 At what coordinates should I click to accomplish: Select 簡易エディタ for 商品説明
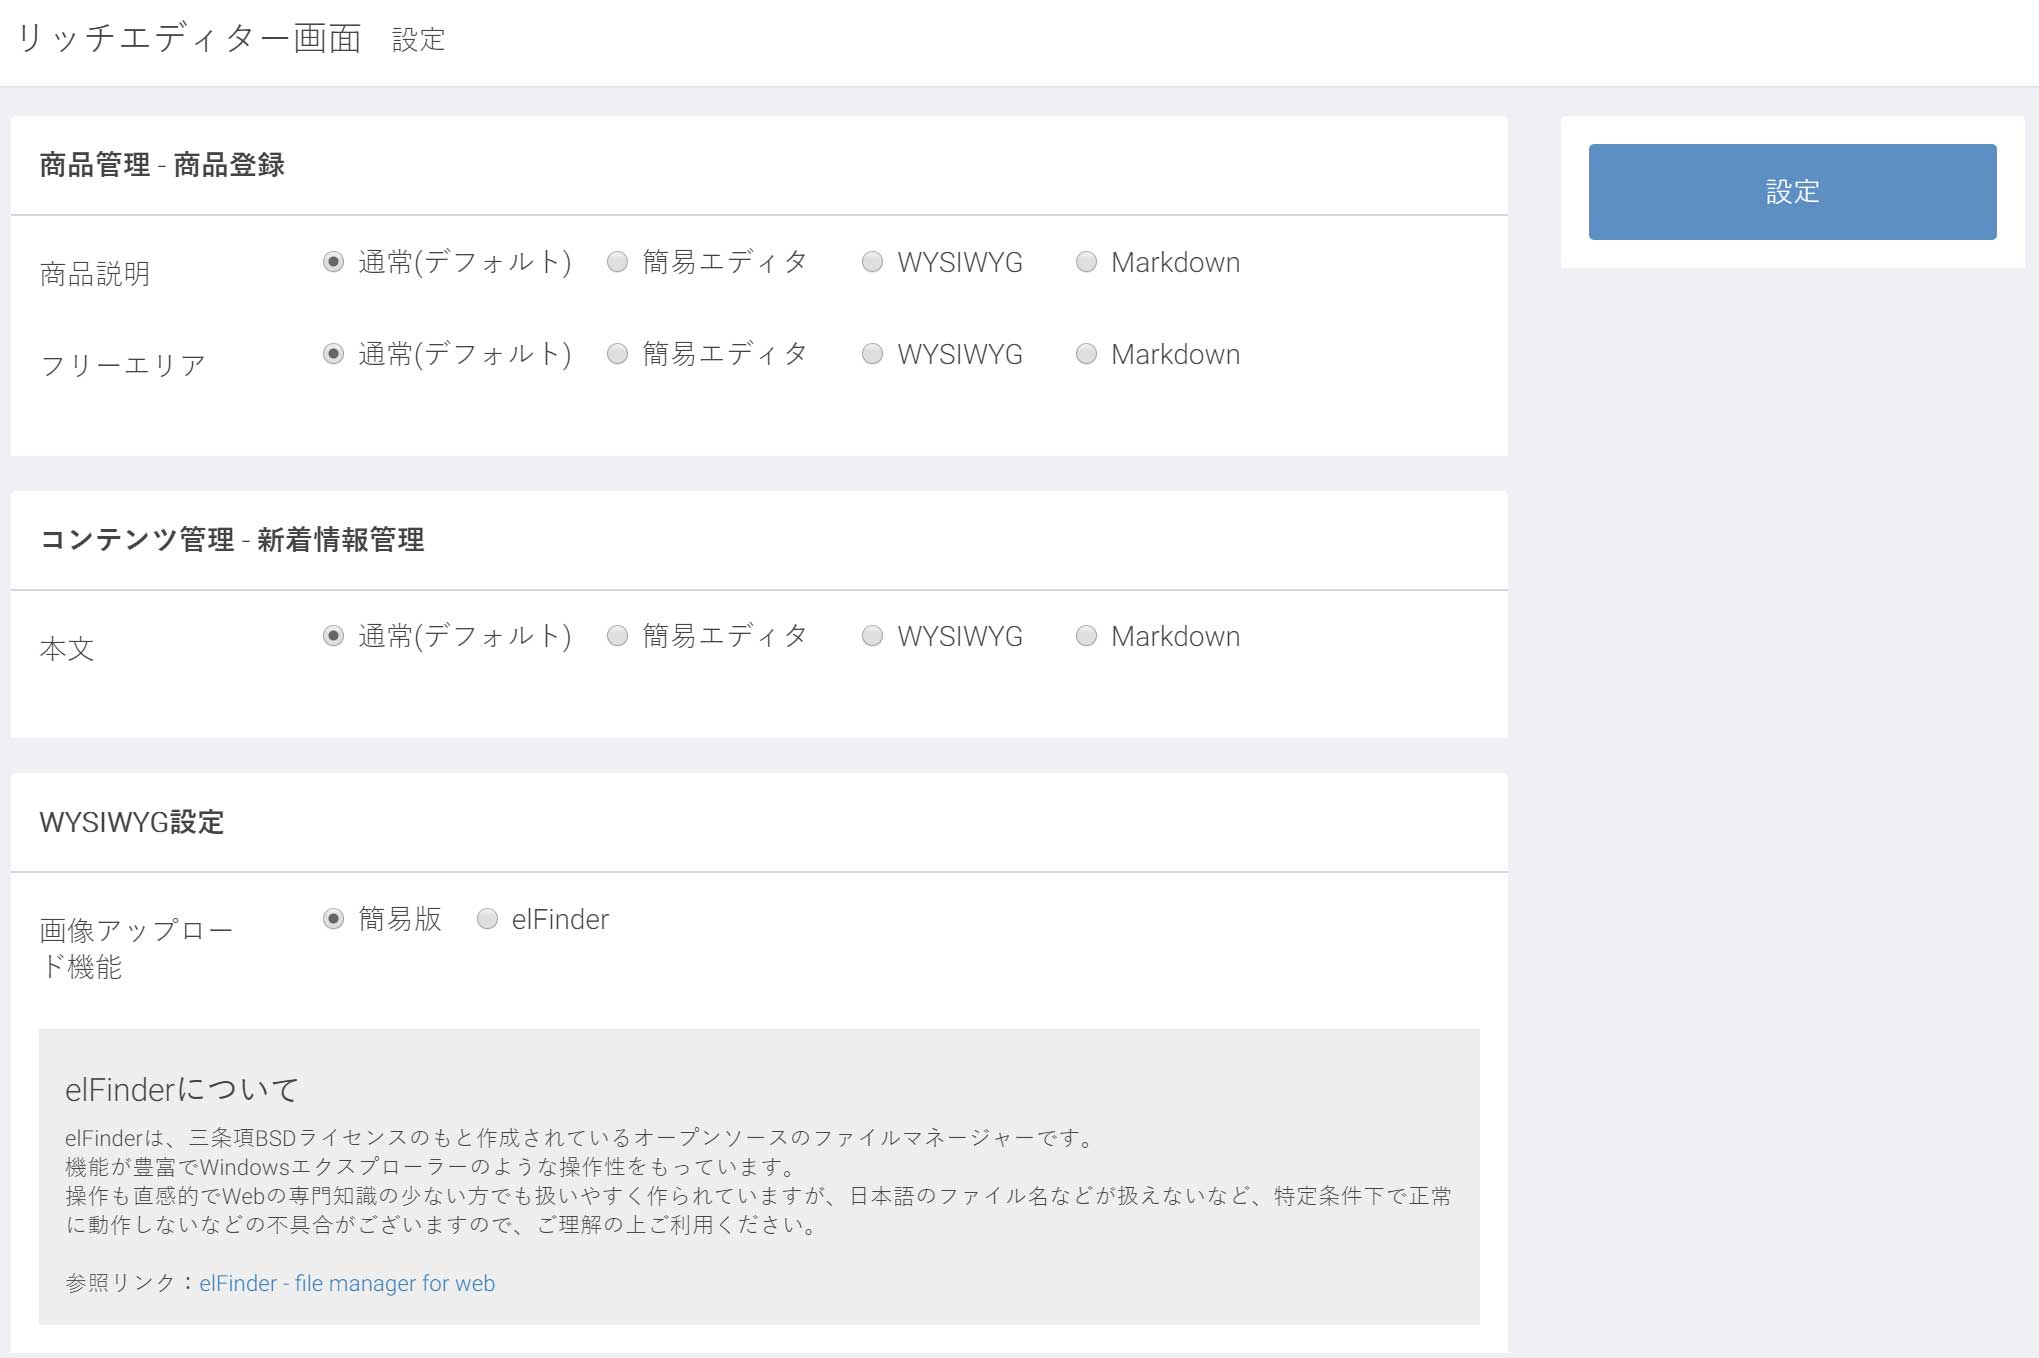point(618,262)
